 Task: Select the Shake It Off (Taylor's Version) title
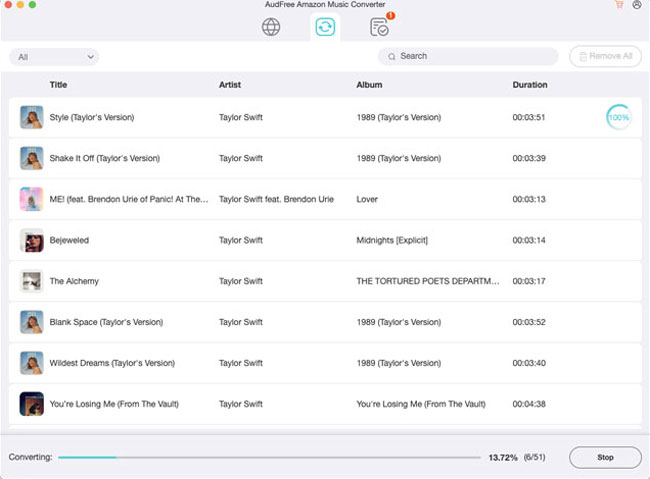(x=104, y=158)
